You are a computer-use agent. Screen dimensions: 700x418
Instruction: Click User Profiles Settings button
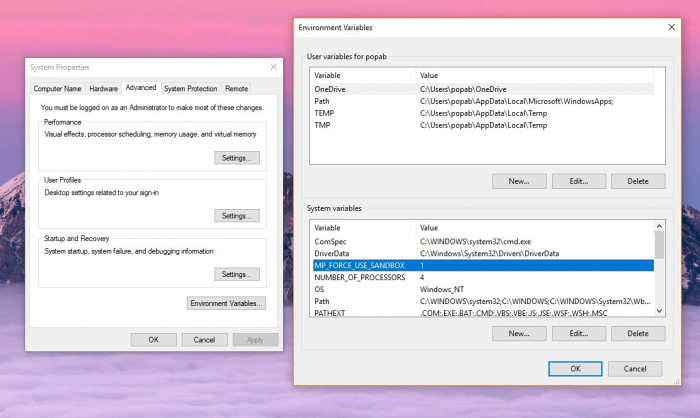237,216
